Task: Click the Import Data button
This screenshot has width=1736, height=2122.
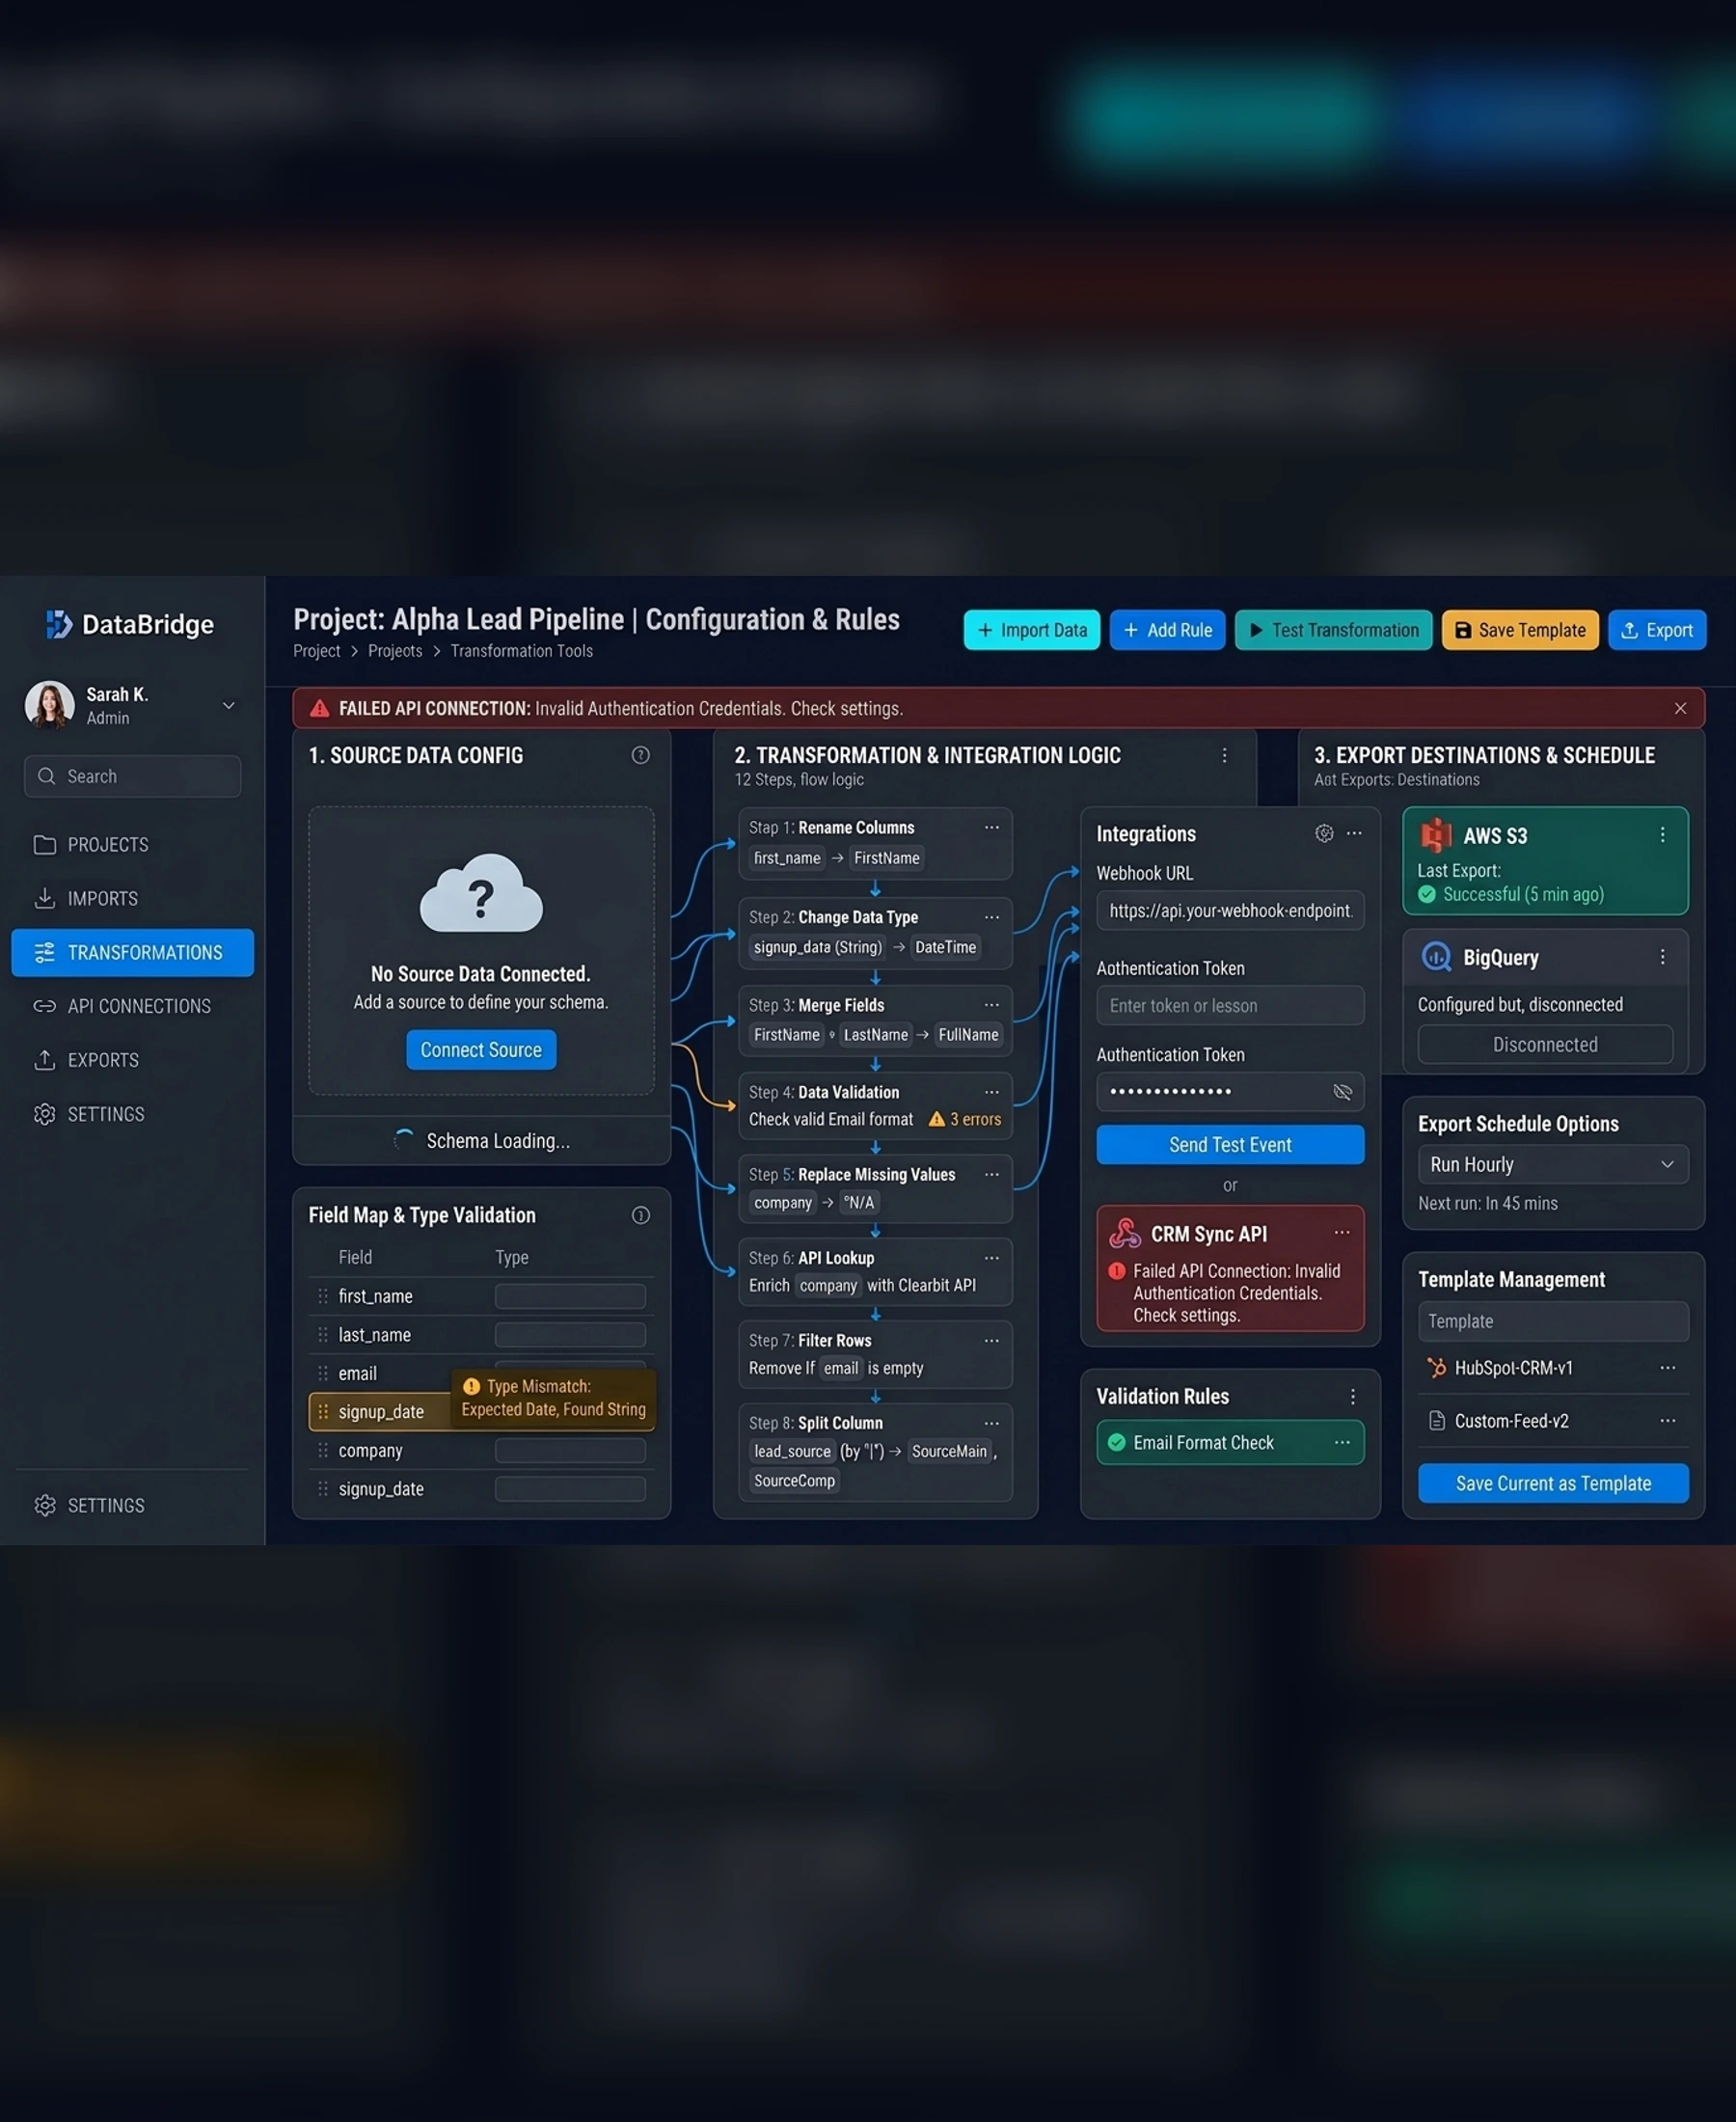Action: pyautogui.click(x=1031, y=630)
